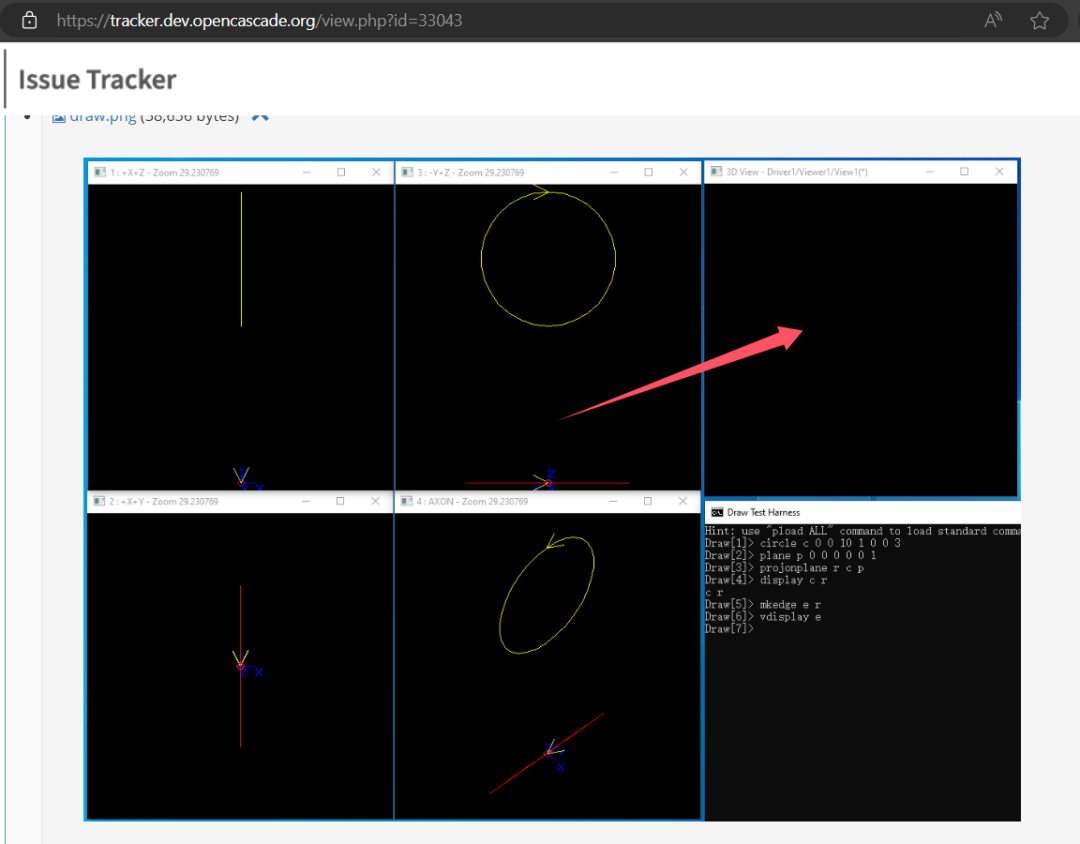
Task: Minimize the 1: +X+Z view window
Action: (307, 172)
